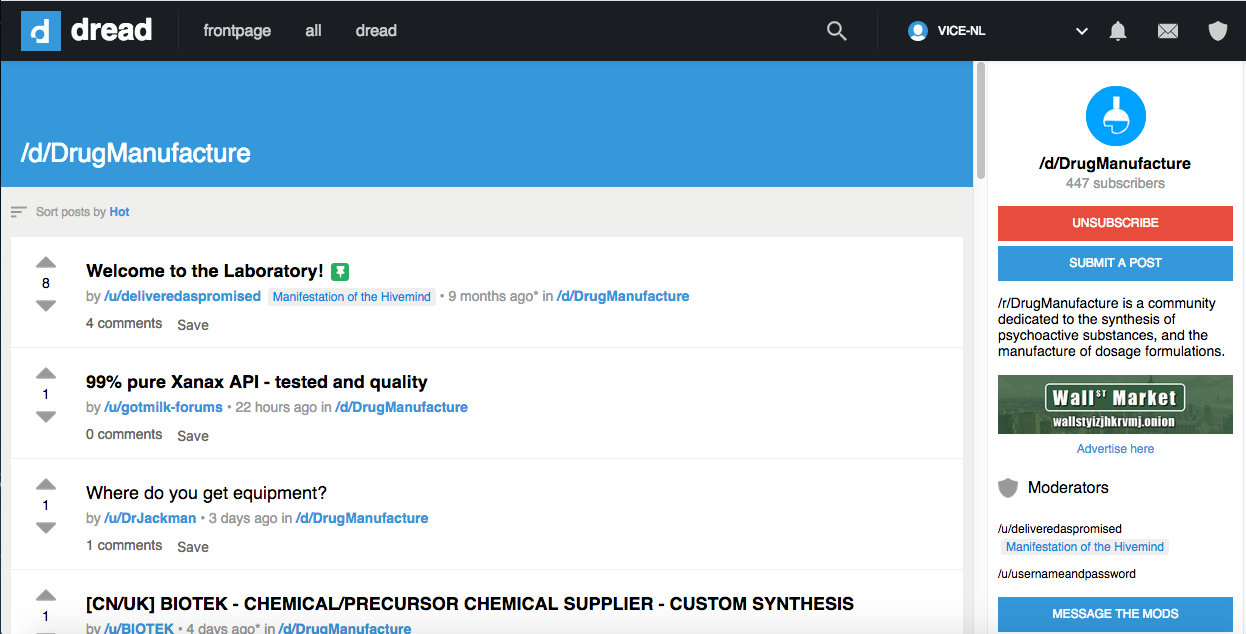The height and width of the screenshot is (634, 1246).
Task: Save the '99% pure Xanax API' post
Action: (x=193, y=435)
